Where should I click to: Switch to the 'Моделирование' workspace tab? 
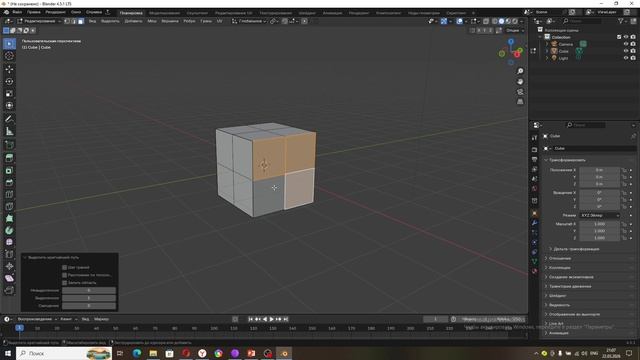[164, 13]
